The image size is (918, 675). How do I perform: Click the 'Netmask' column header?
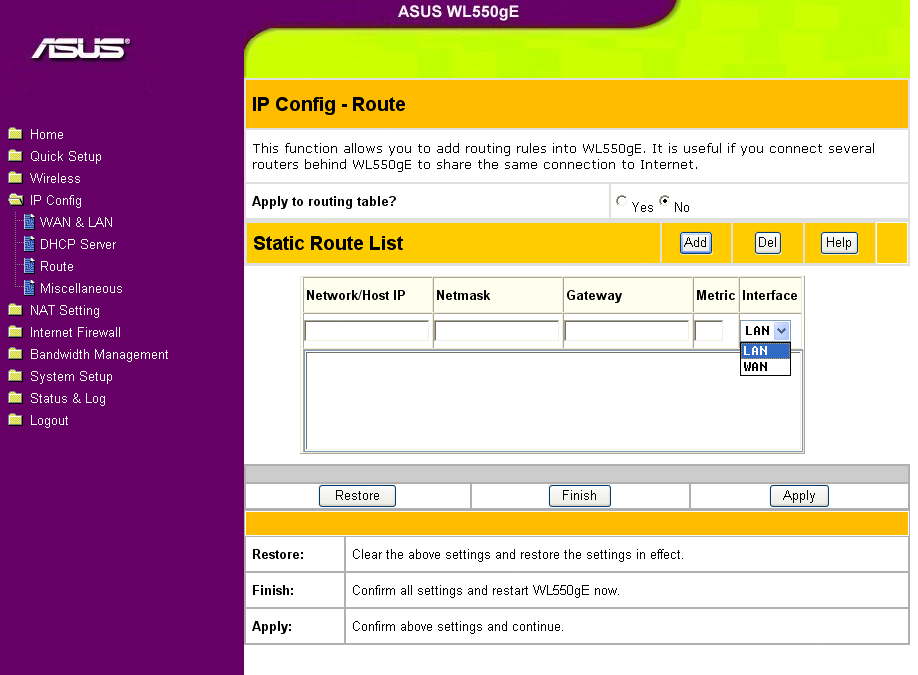click(x=463, y=296)
